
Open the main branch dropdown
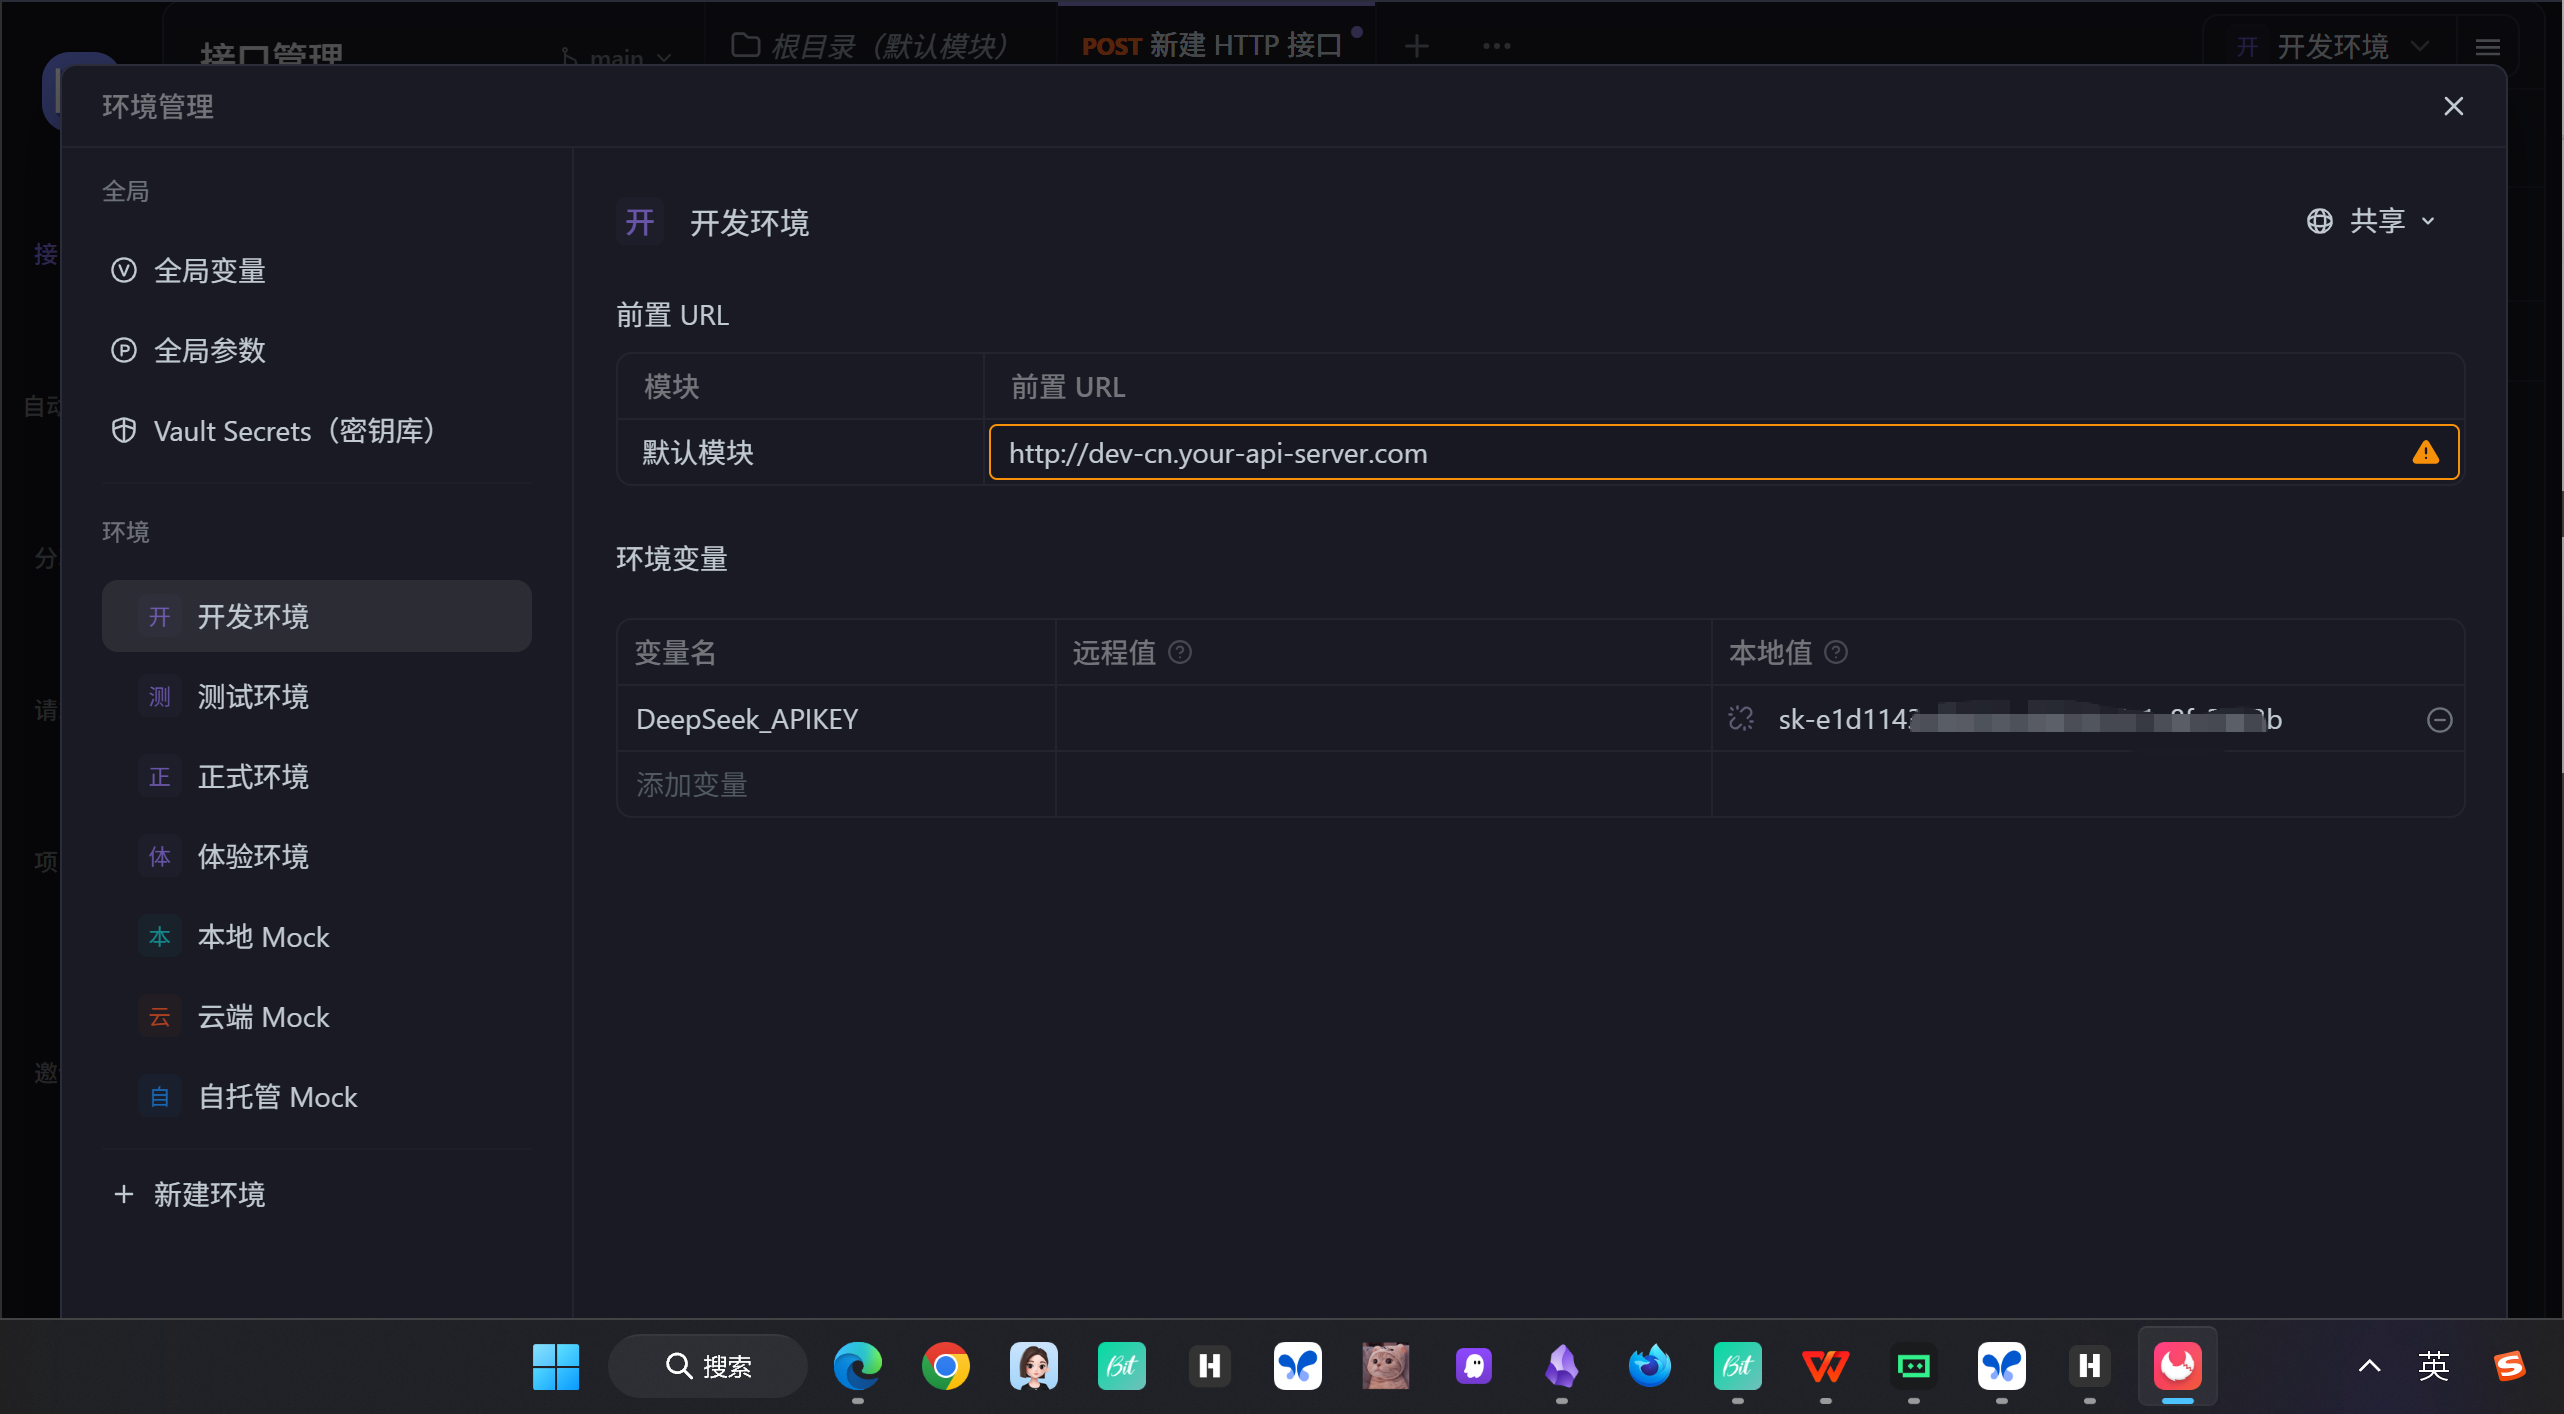tap(616, 58)
